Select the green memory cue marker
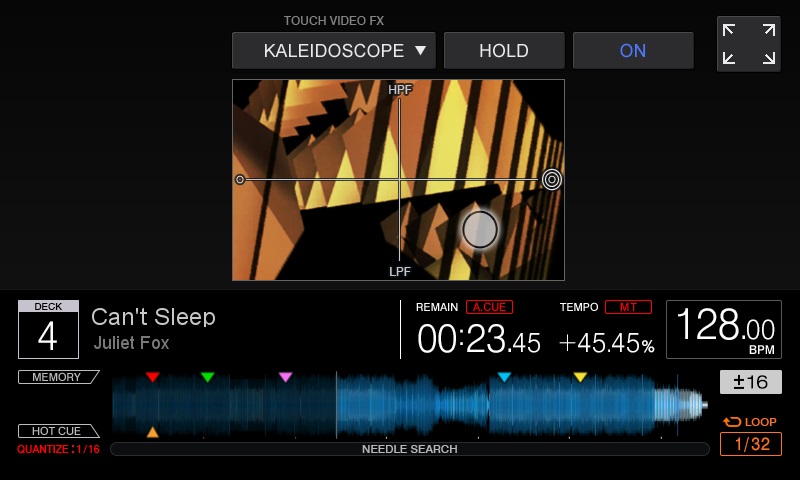The image size is (800, 480). coord(208,377)
